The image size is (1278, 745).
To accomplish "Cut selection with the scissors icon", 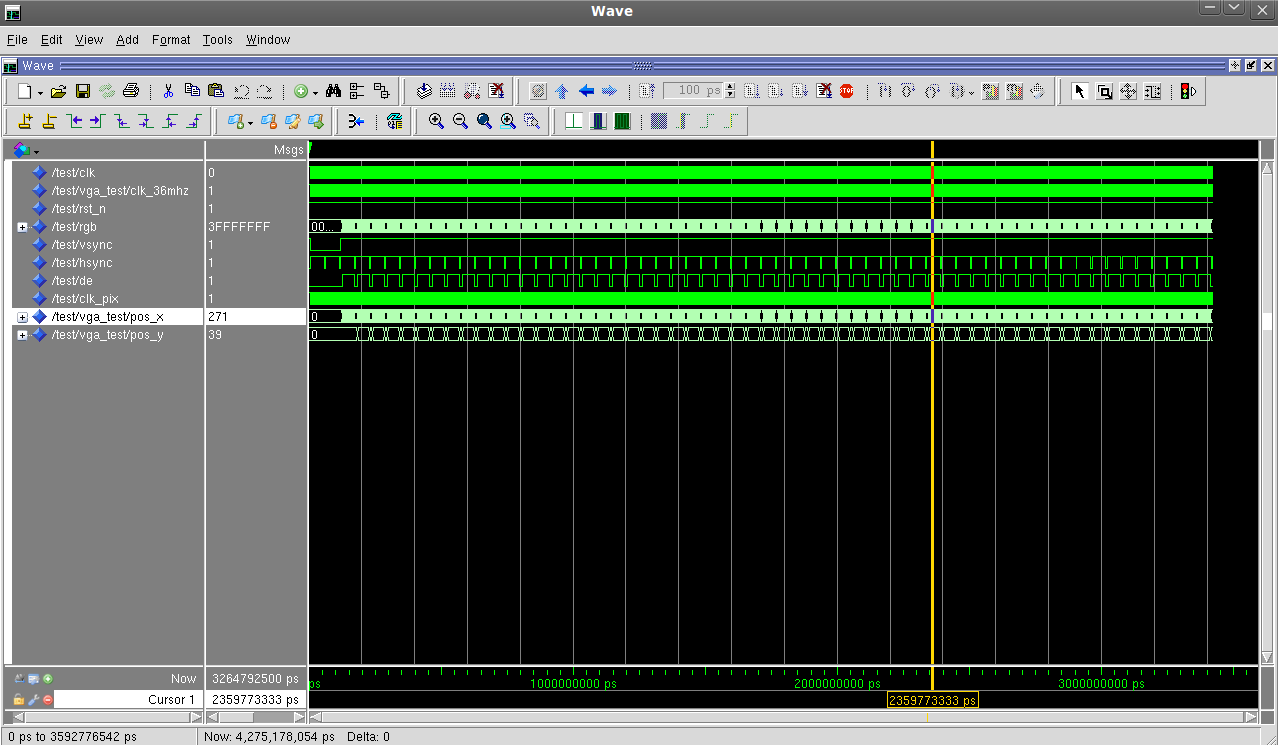I will pos(168,91).
